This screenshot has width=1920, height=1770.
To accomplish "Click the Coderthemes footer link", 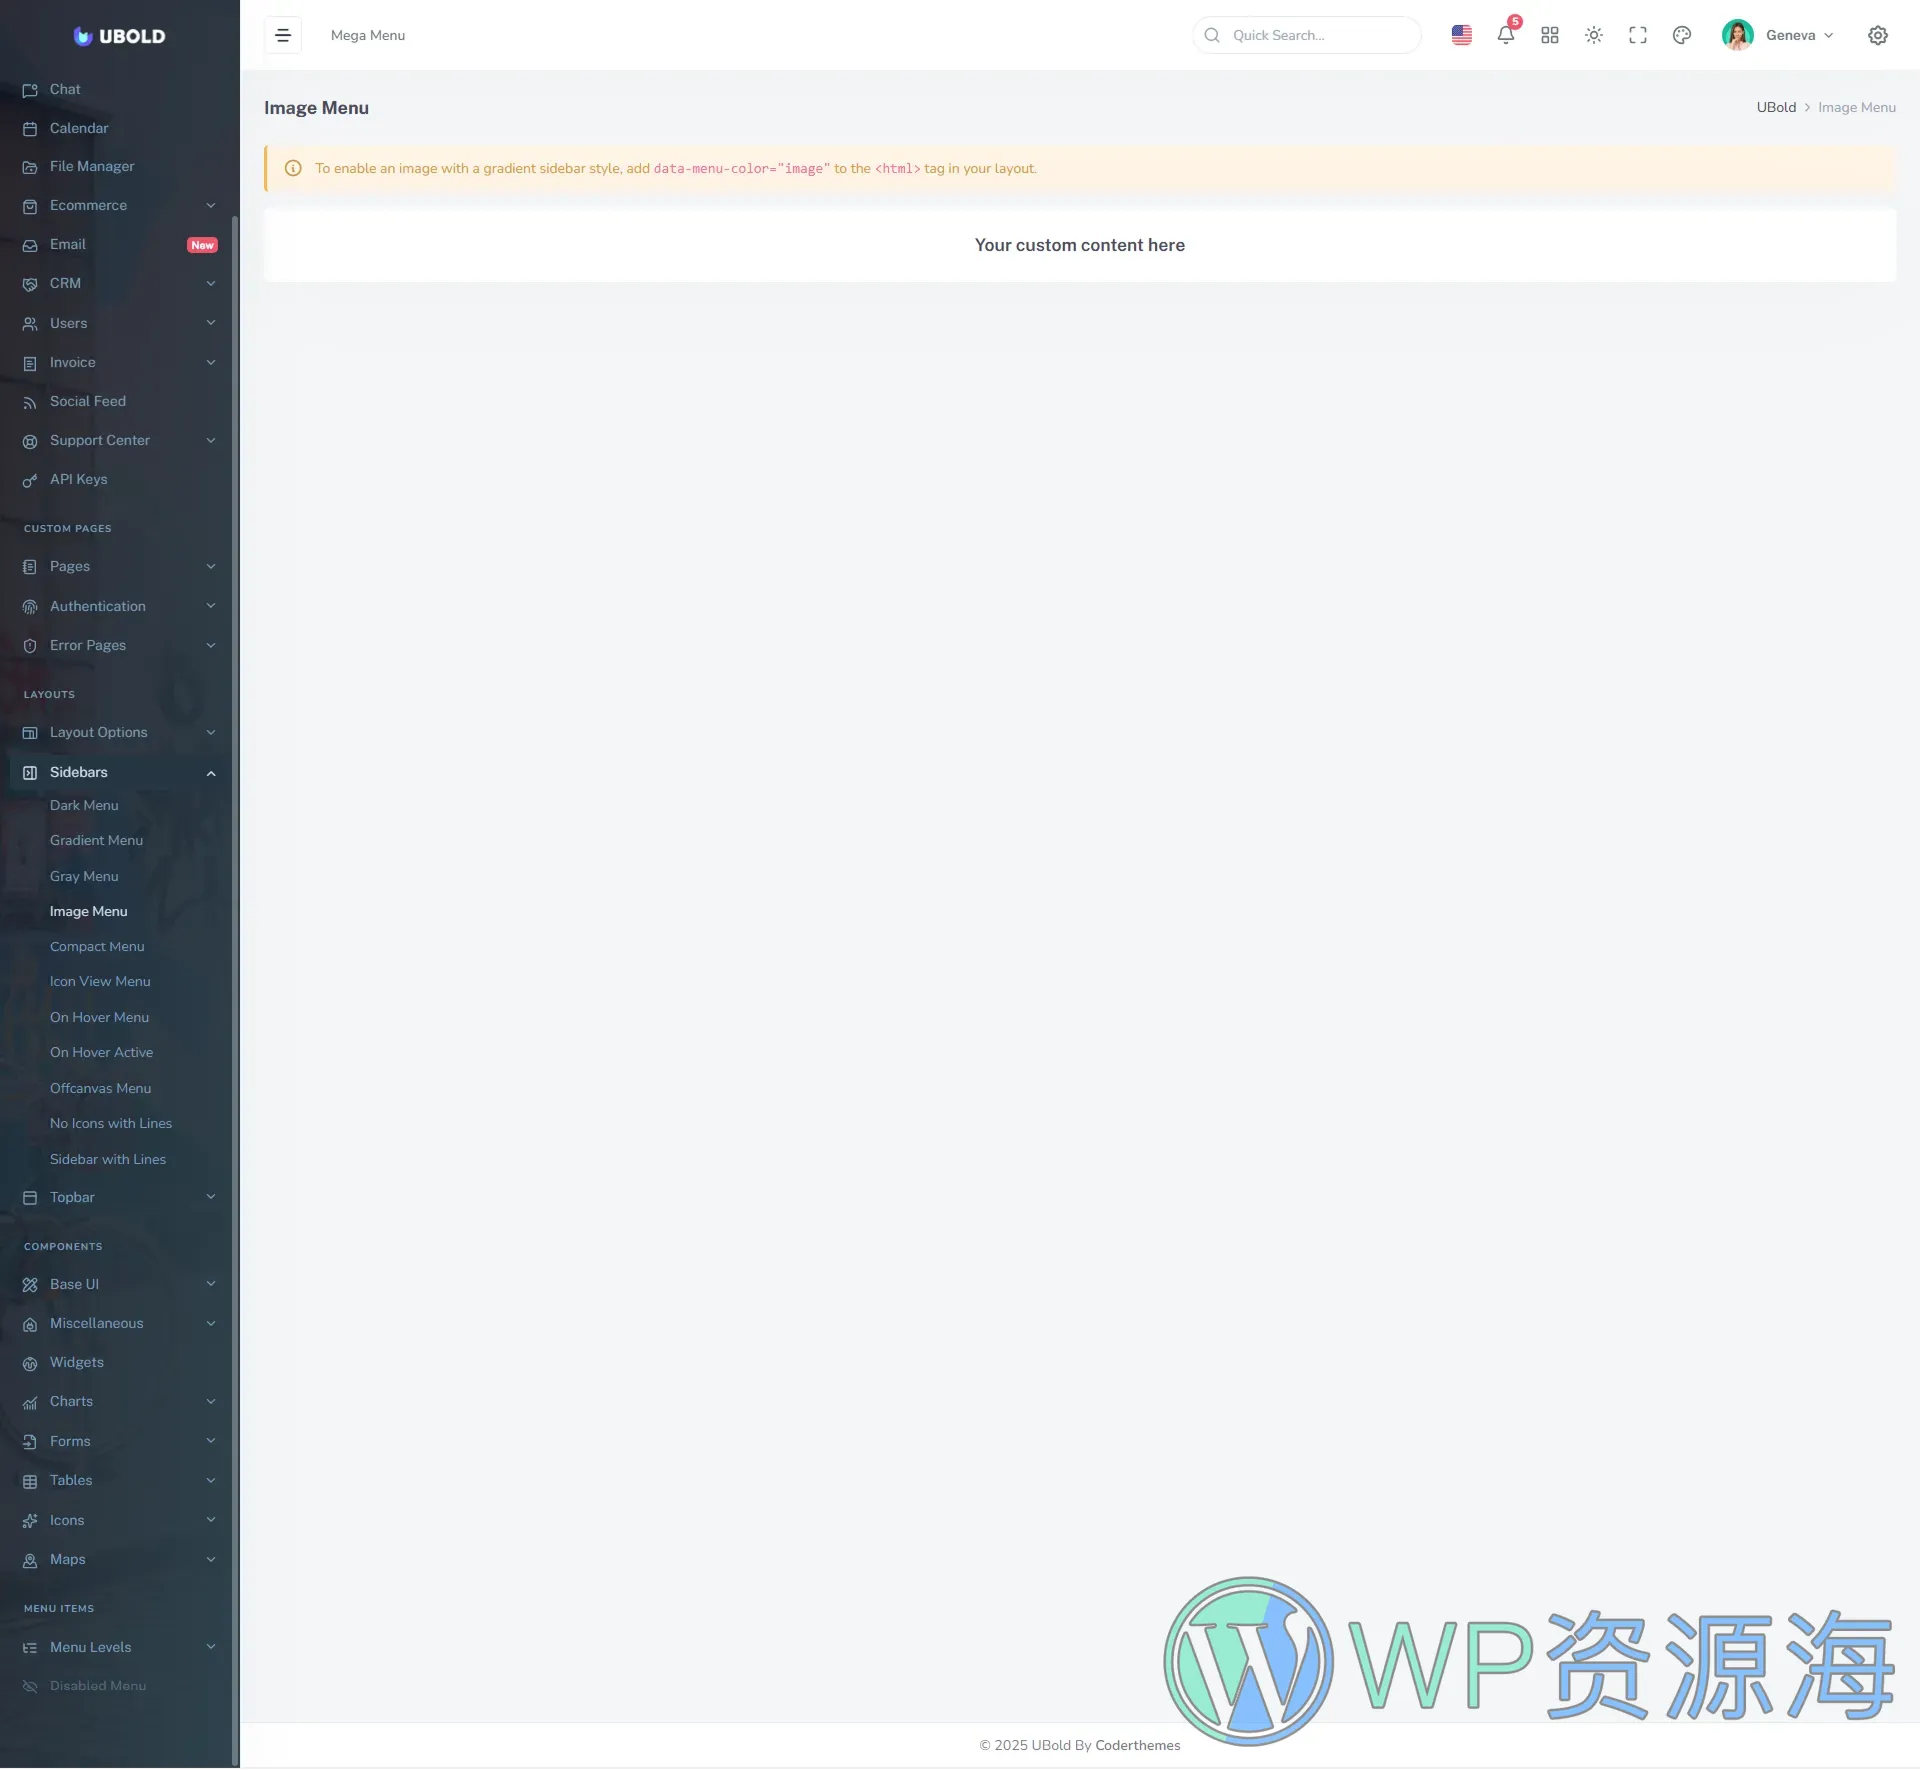I will coord(1137,1745).
